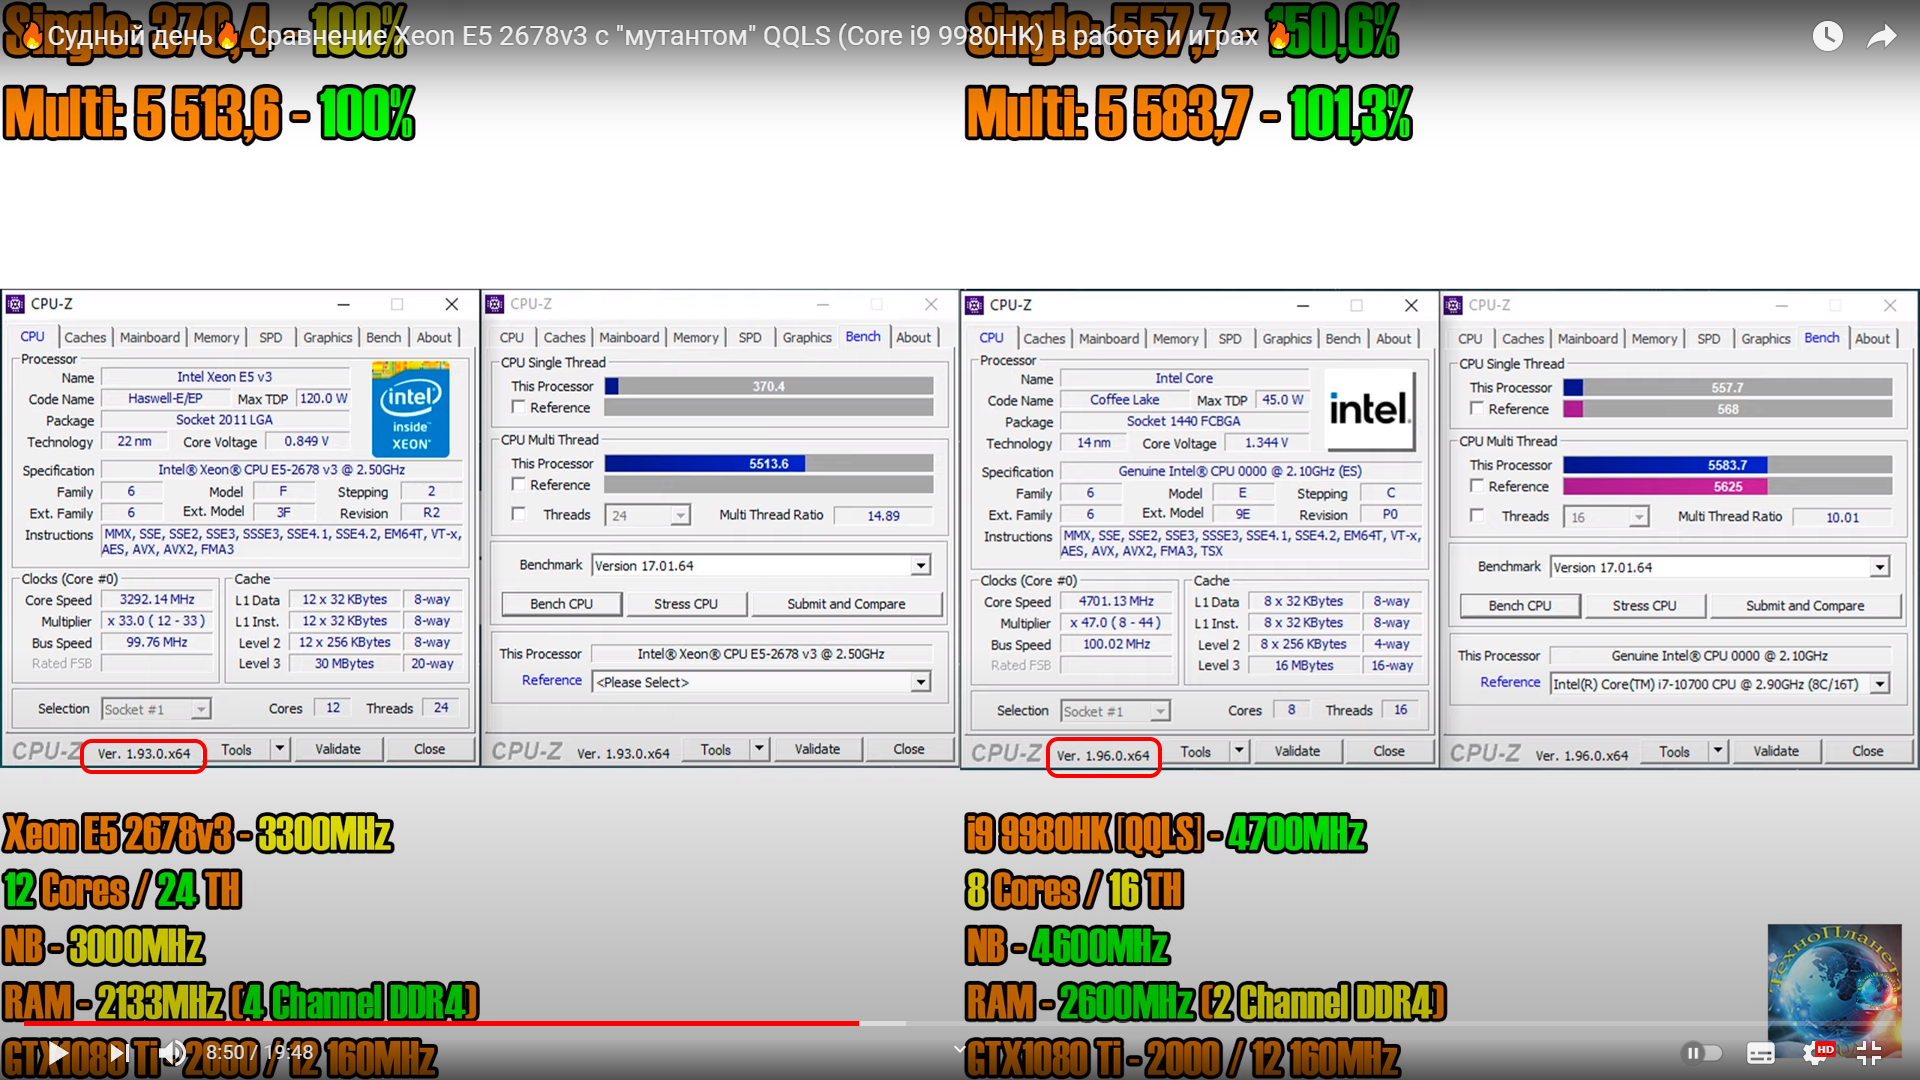Click the Share arrow icon
1920x1080 pixels.
[x=1882, y=37]
